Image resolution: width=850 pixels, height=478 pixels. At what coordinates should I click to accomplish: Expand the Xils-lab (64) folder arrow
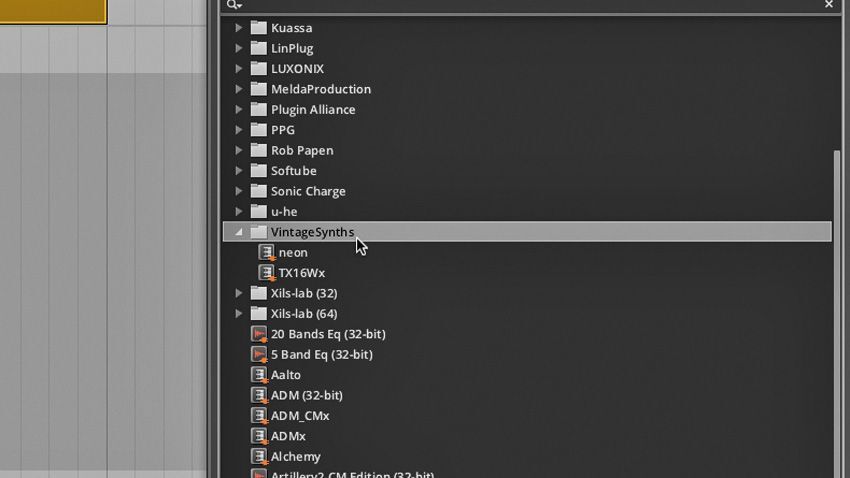239,314
